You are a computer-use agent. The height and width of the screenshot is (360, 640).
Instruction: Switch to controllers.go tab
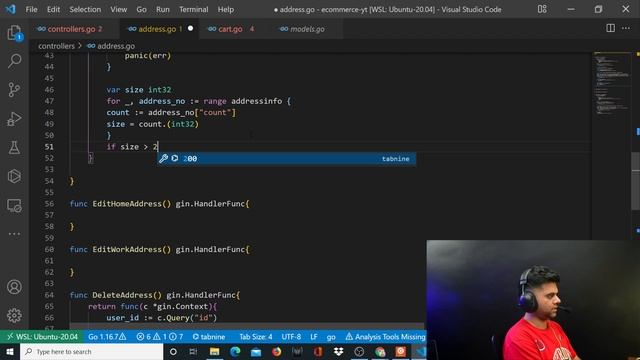point(73,29)
